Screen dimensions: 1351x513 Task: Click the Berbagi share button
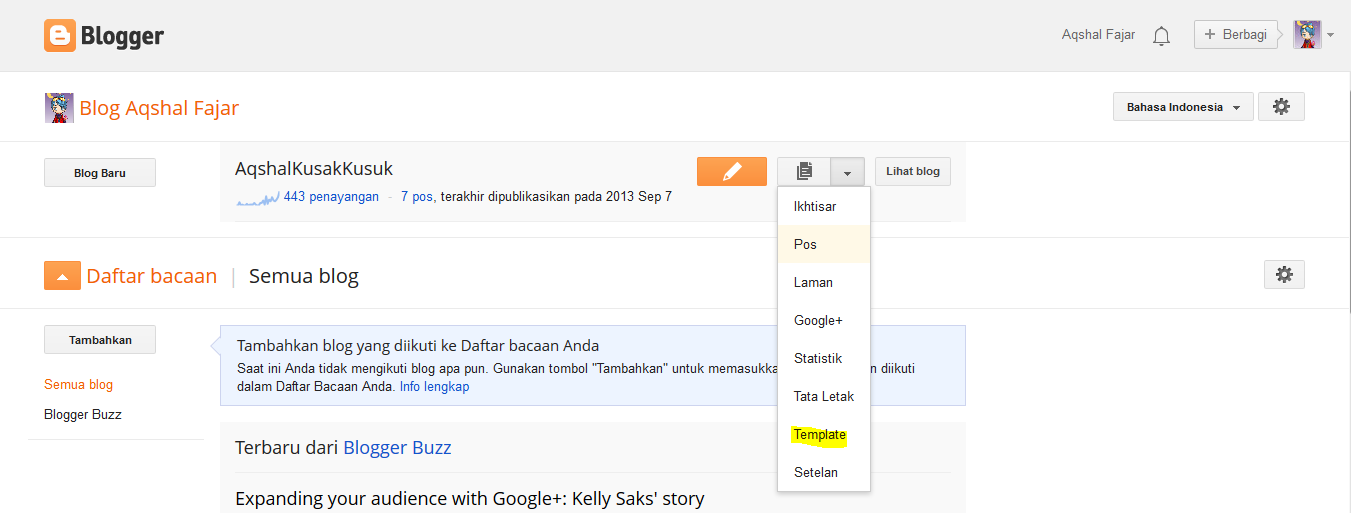[1237, 35]
